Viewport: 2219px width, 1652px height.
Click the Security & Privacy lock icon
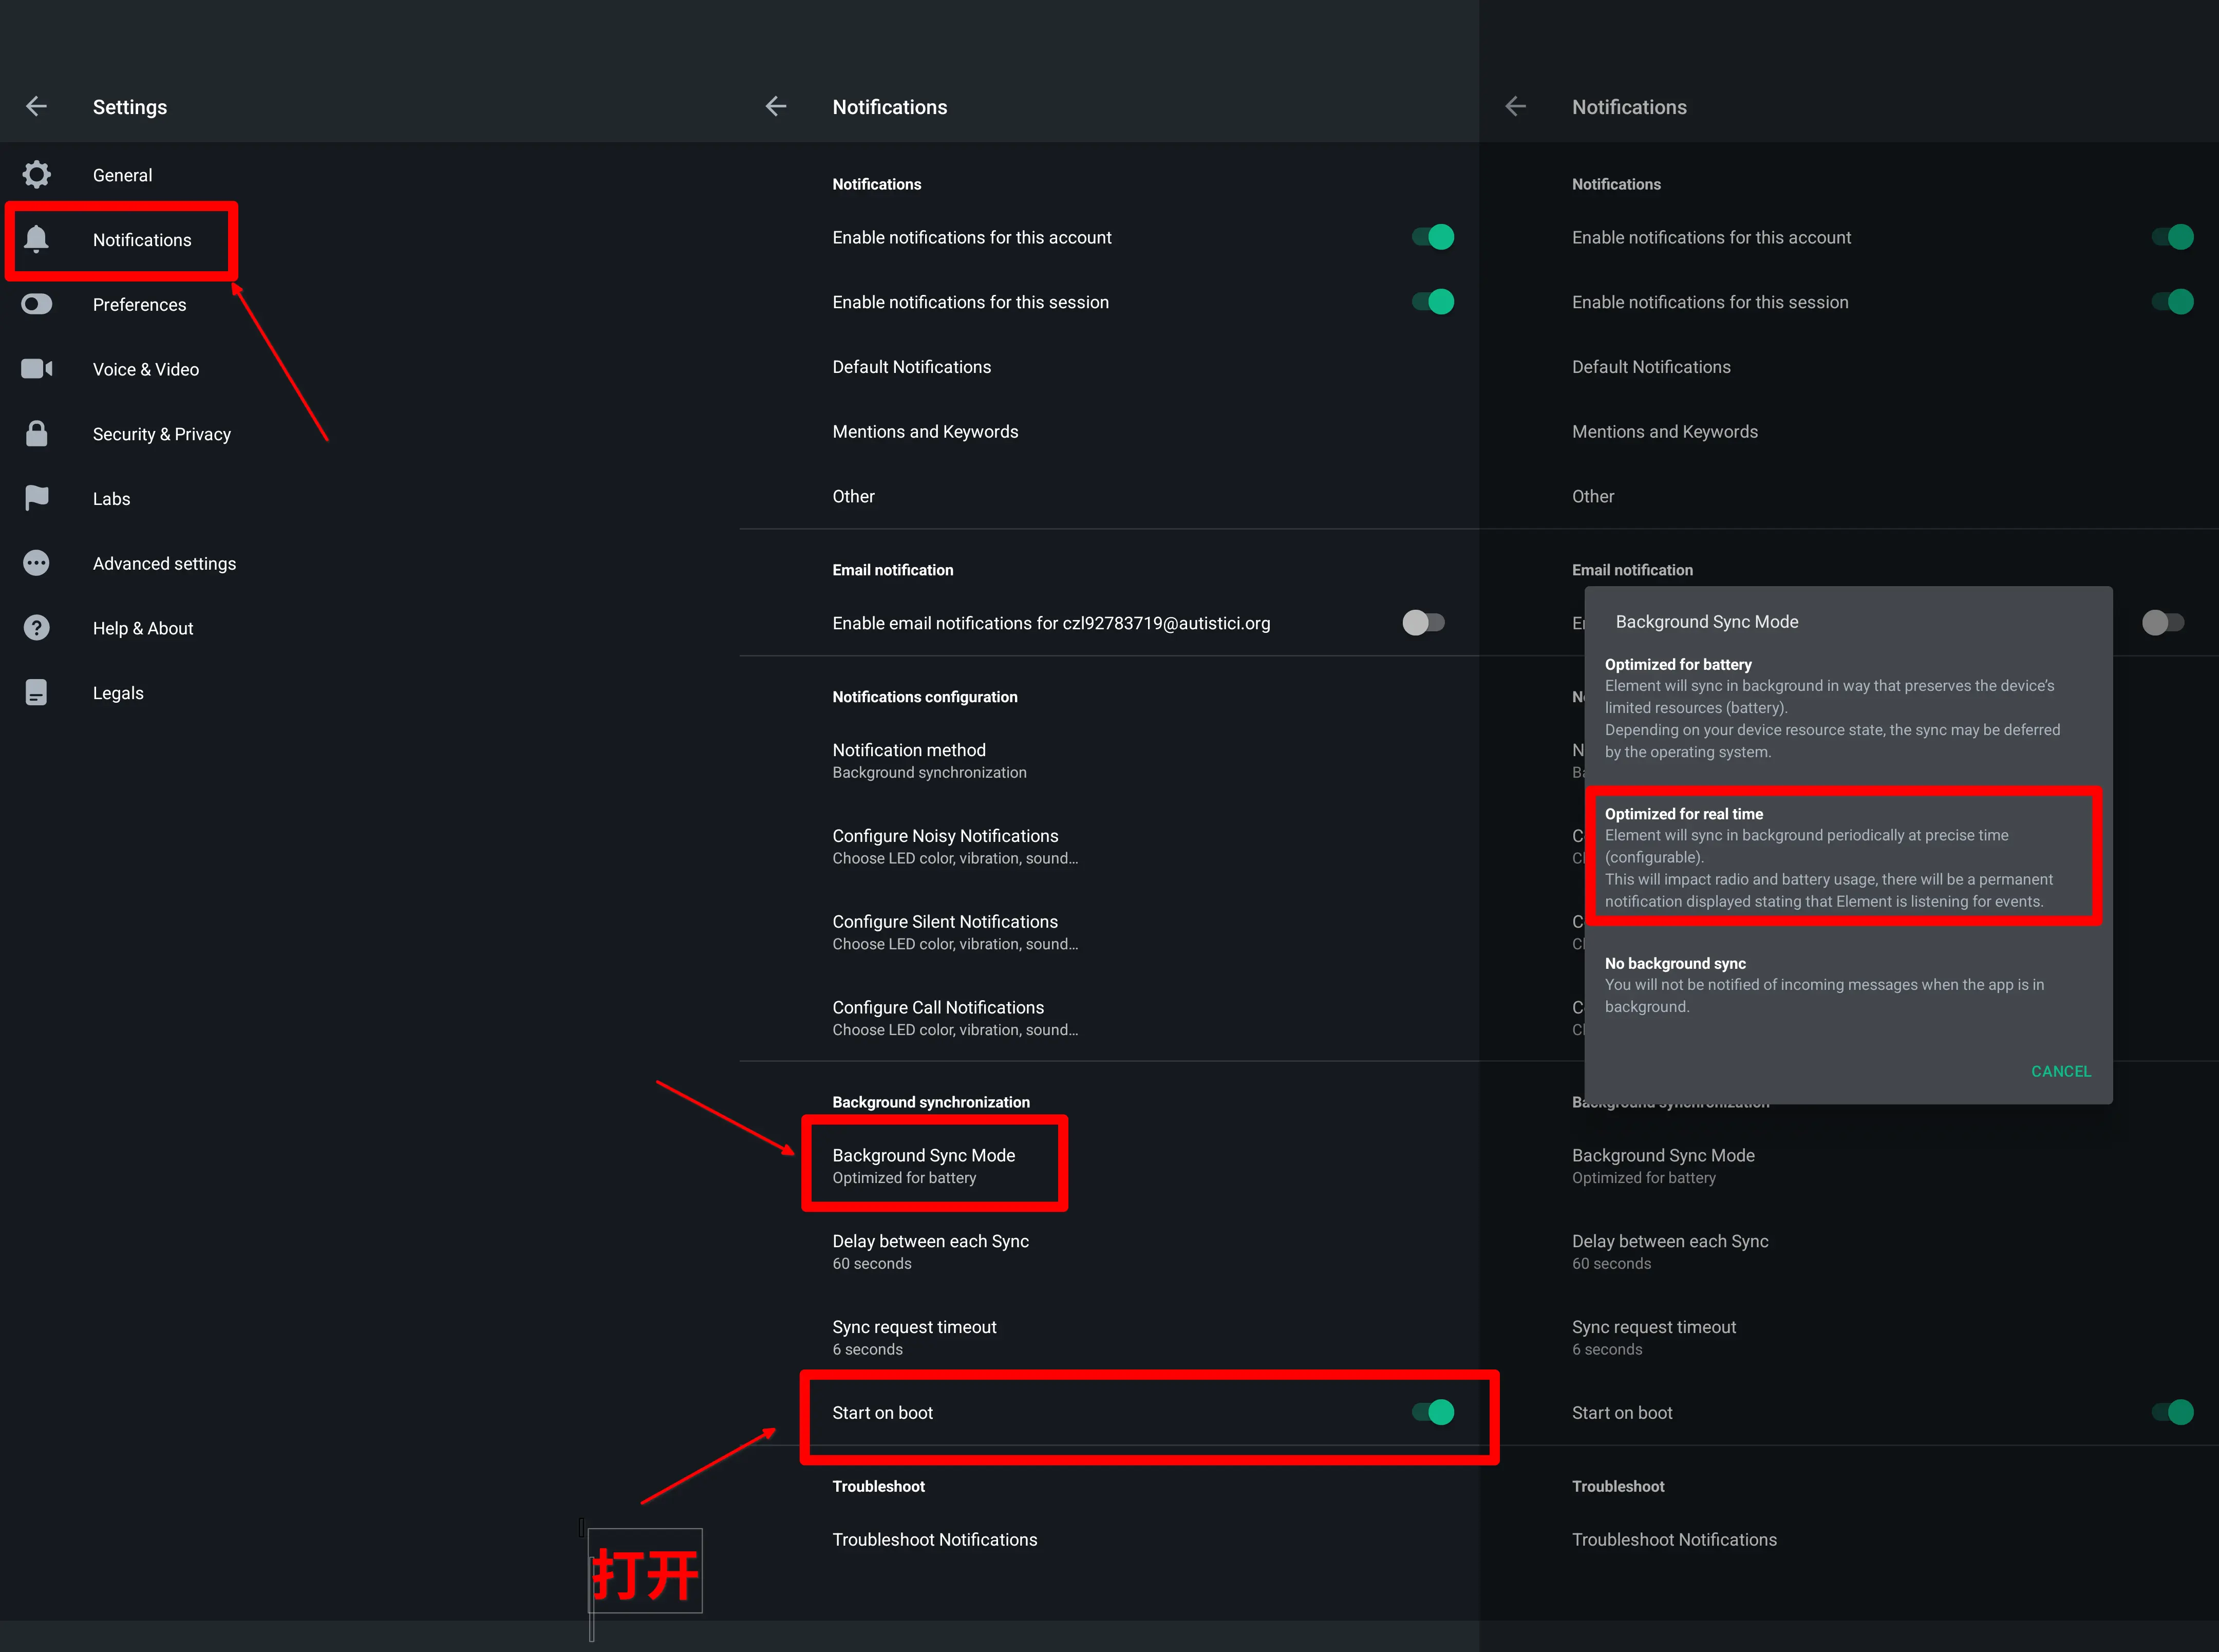click(x=37, y=433)
